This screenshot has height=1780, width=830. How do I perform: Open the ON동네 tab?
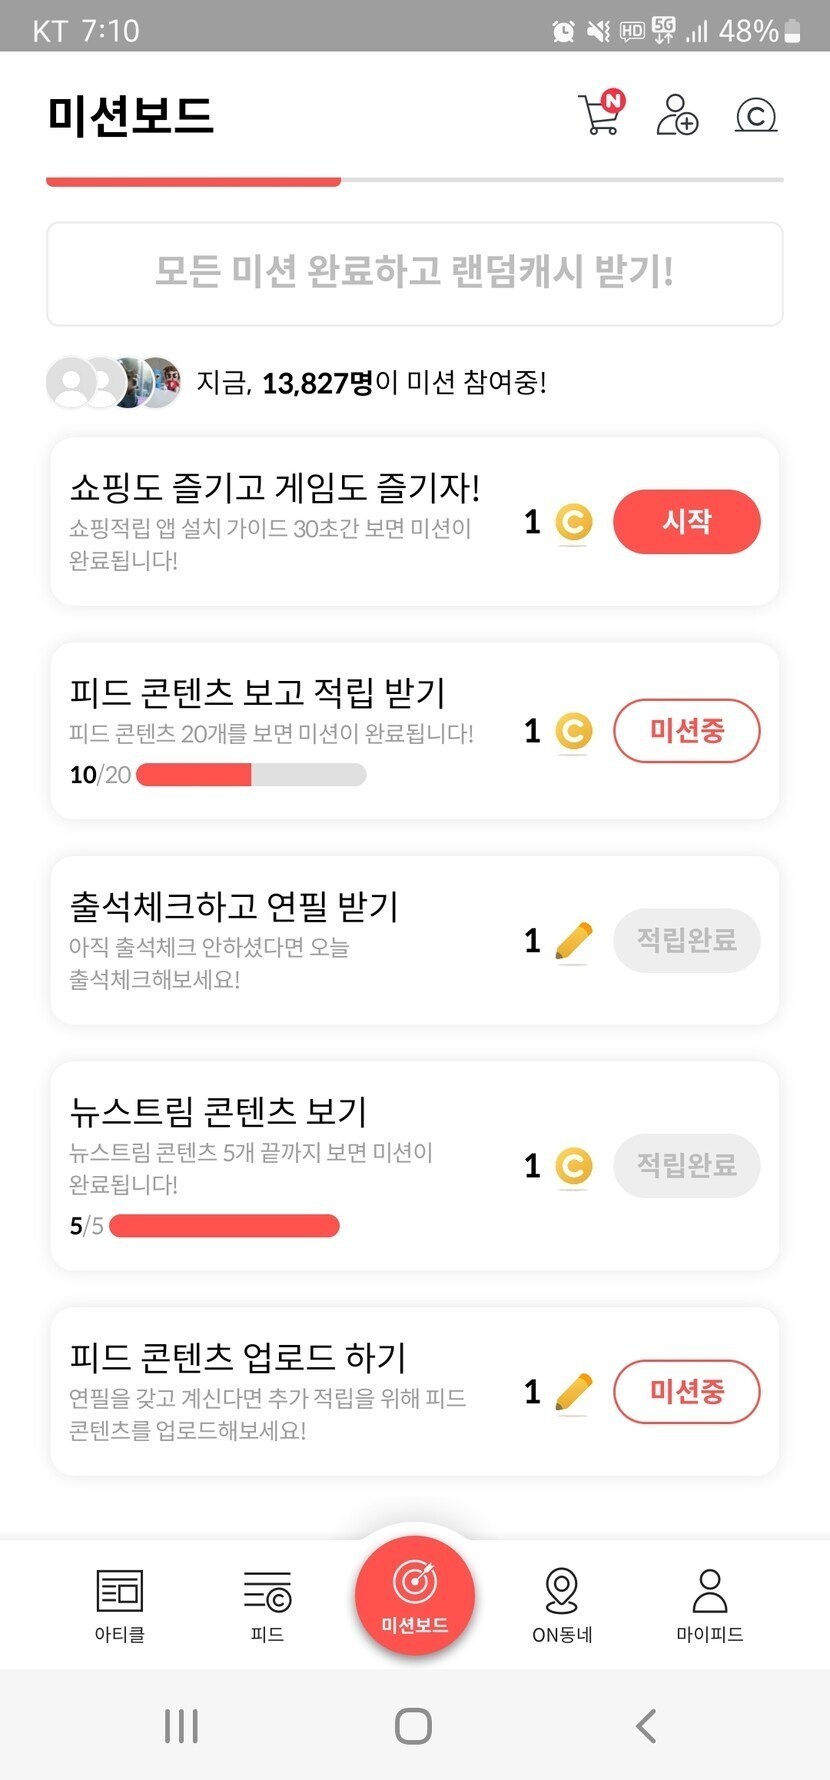click(562, 1605)
